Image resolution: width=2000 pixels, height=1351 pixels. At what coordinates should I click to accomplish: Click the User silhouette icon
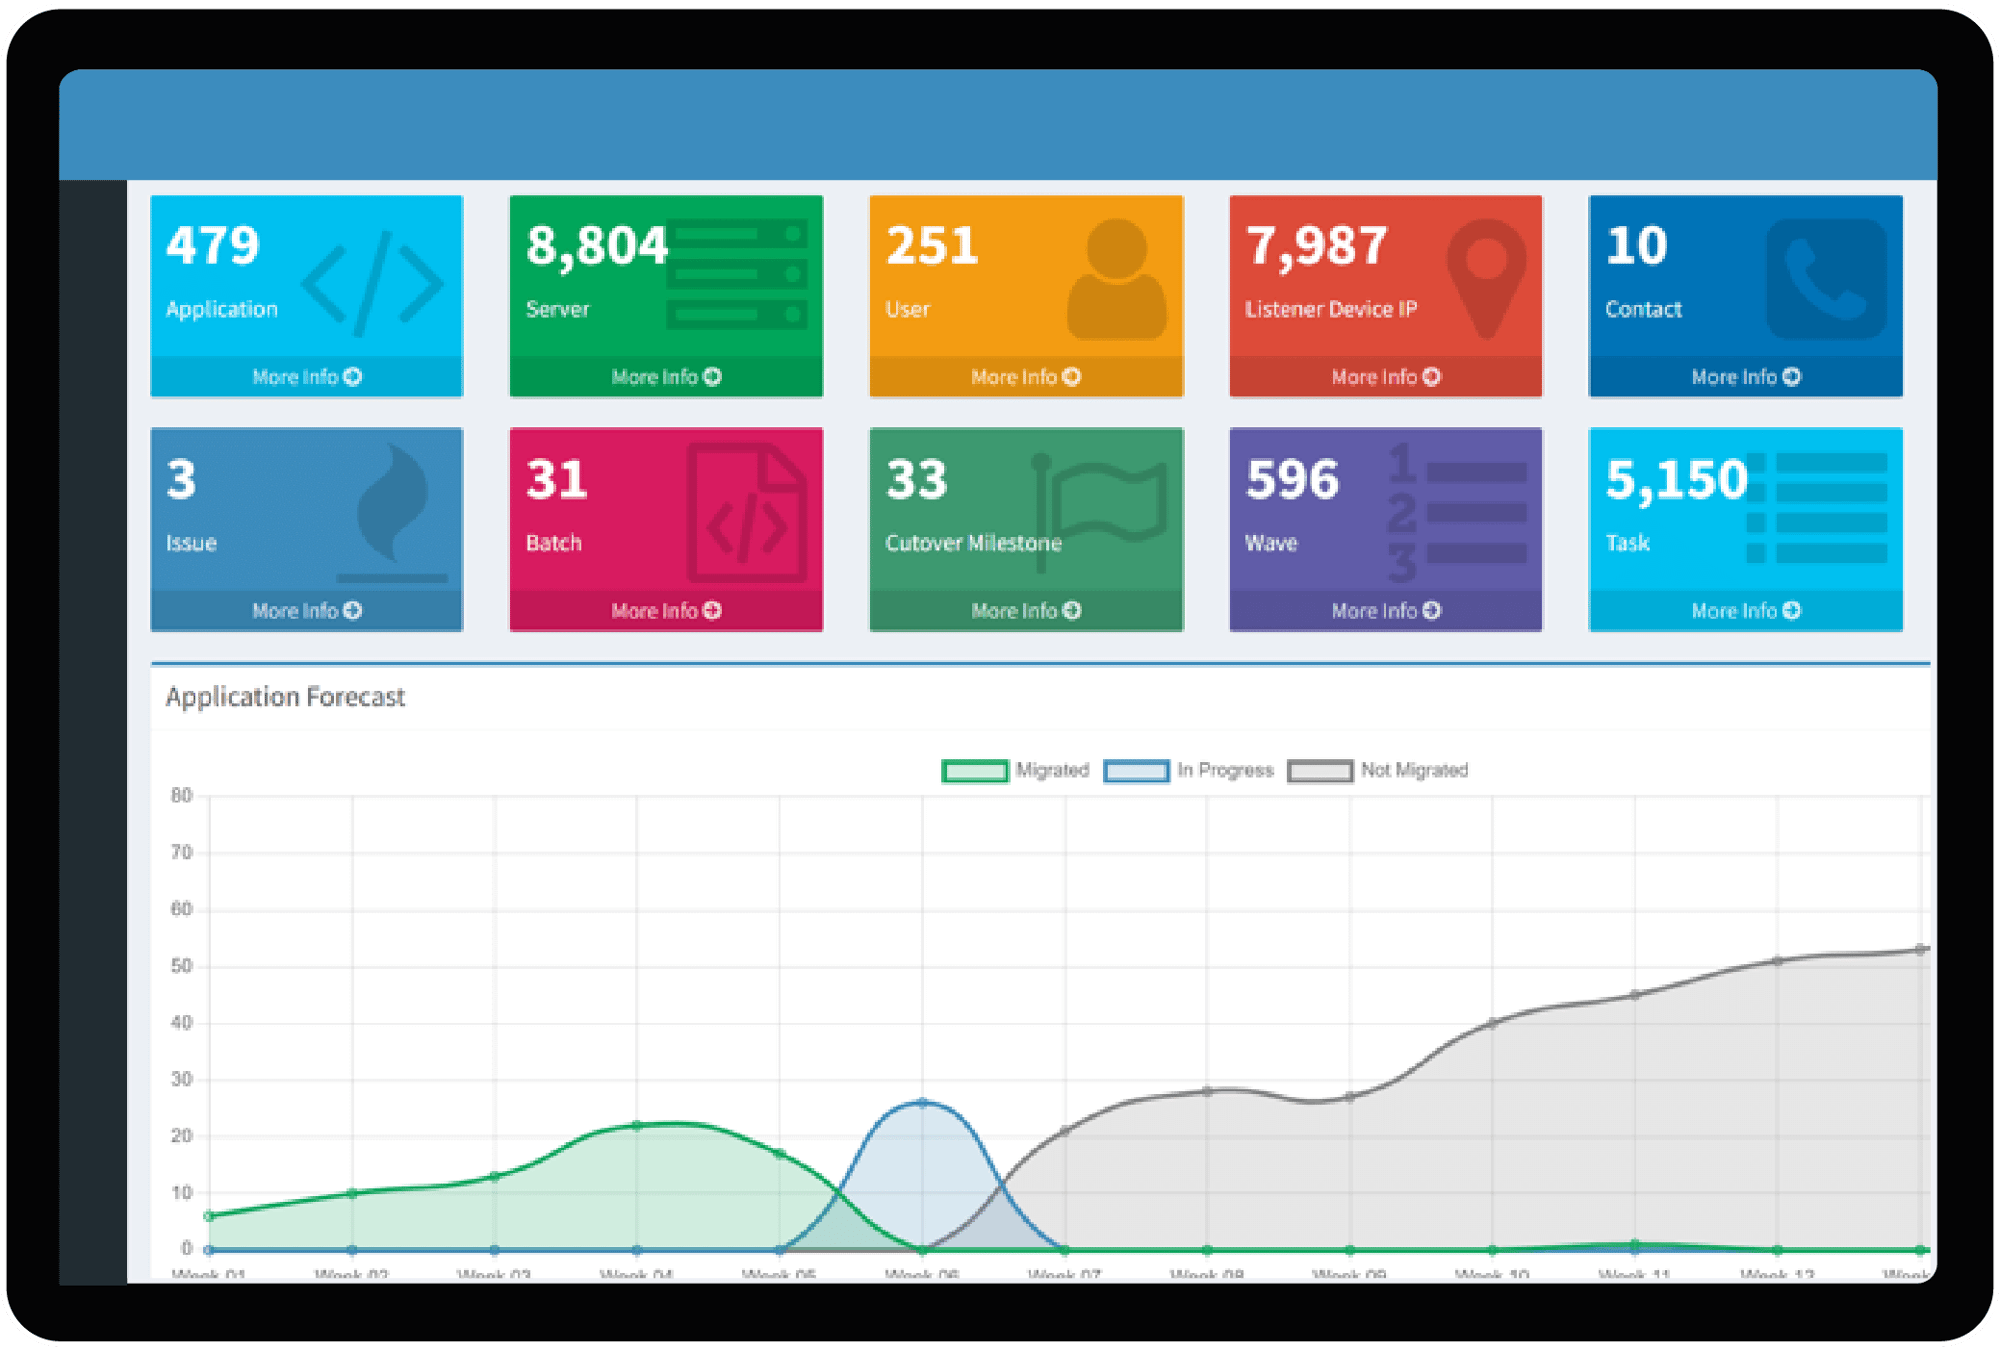(1117, 279)
